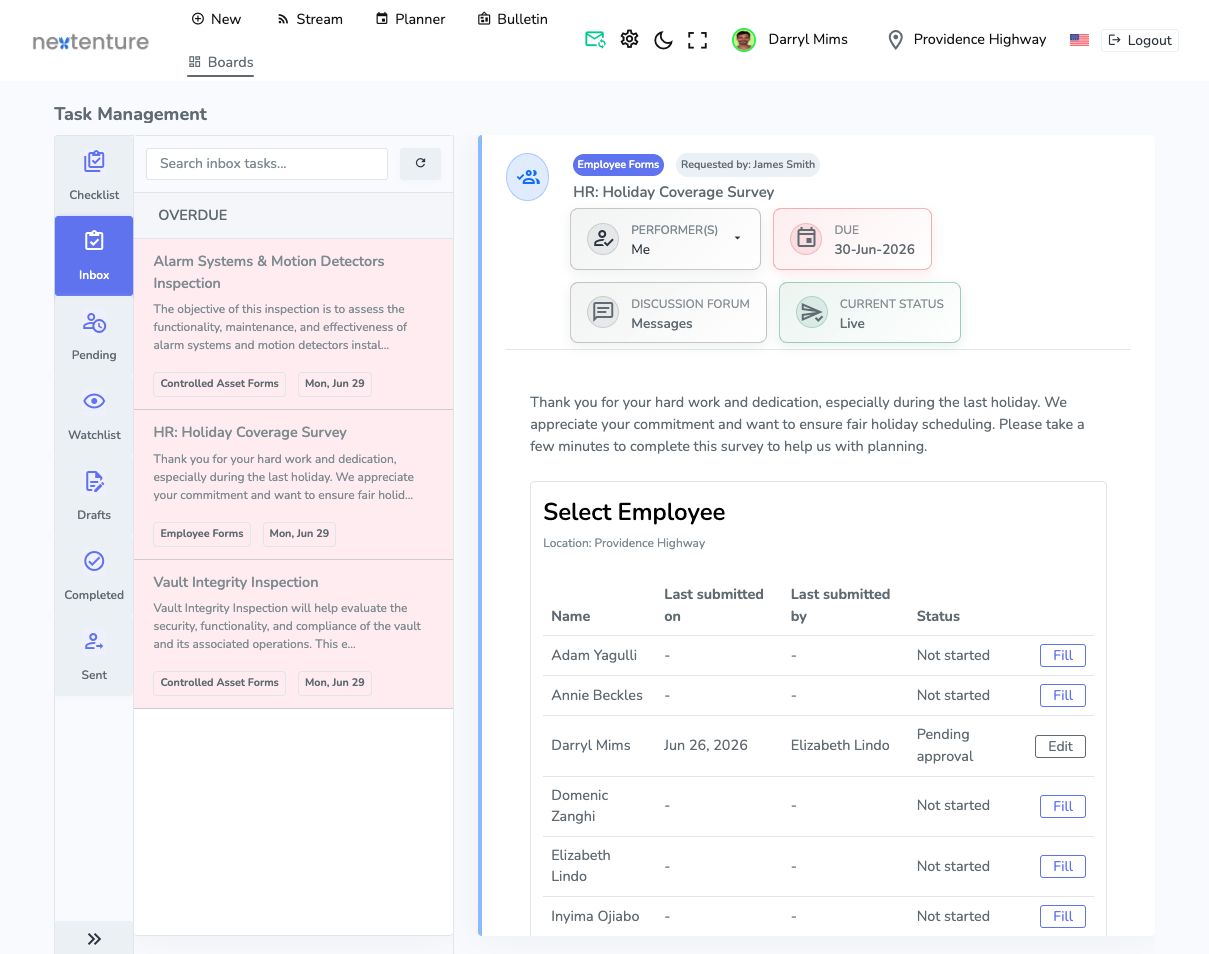
Task: Open the Bulletin menu item
Action: 512,19
